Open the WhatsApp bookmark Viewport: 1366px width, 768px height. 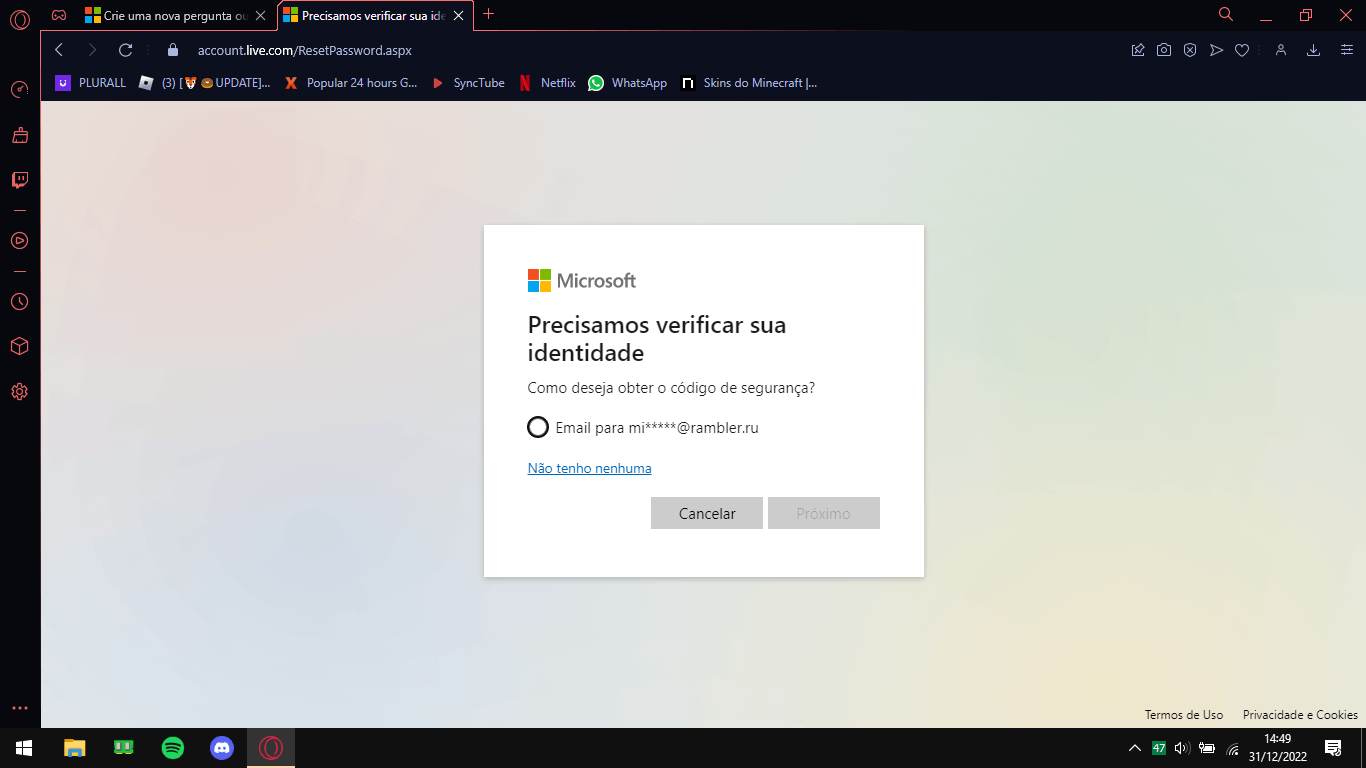628,83
